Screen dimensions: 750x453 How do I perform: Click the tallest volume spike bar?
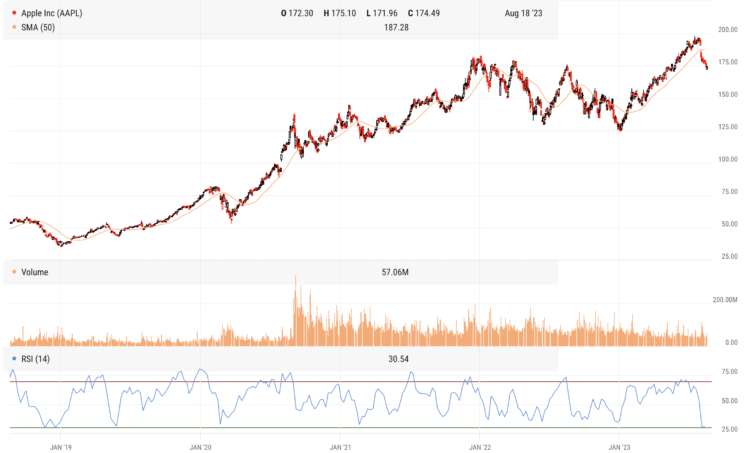coord(296,310)
